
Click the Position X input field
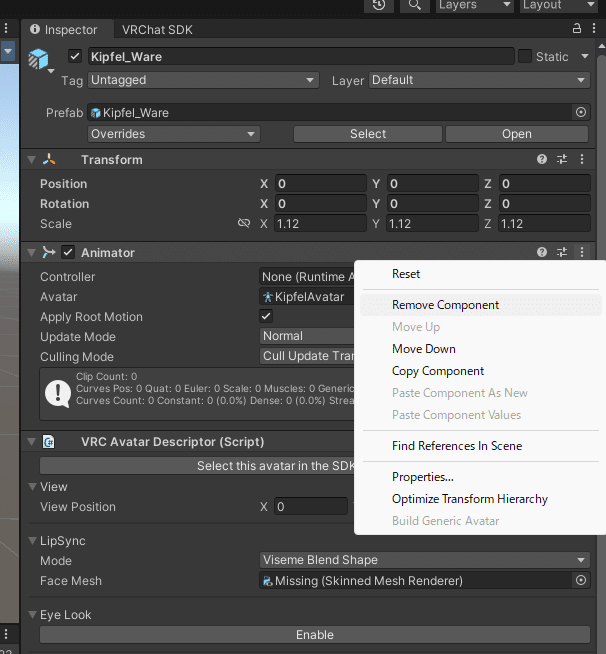click(x=320, y=184)
